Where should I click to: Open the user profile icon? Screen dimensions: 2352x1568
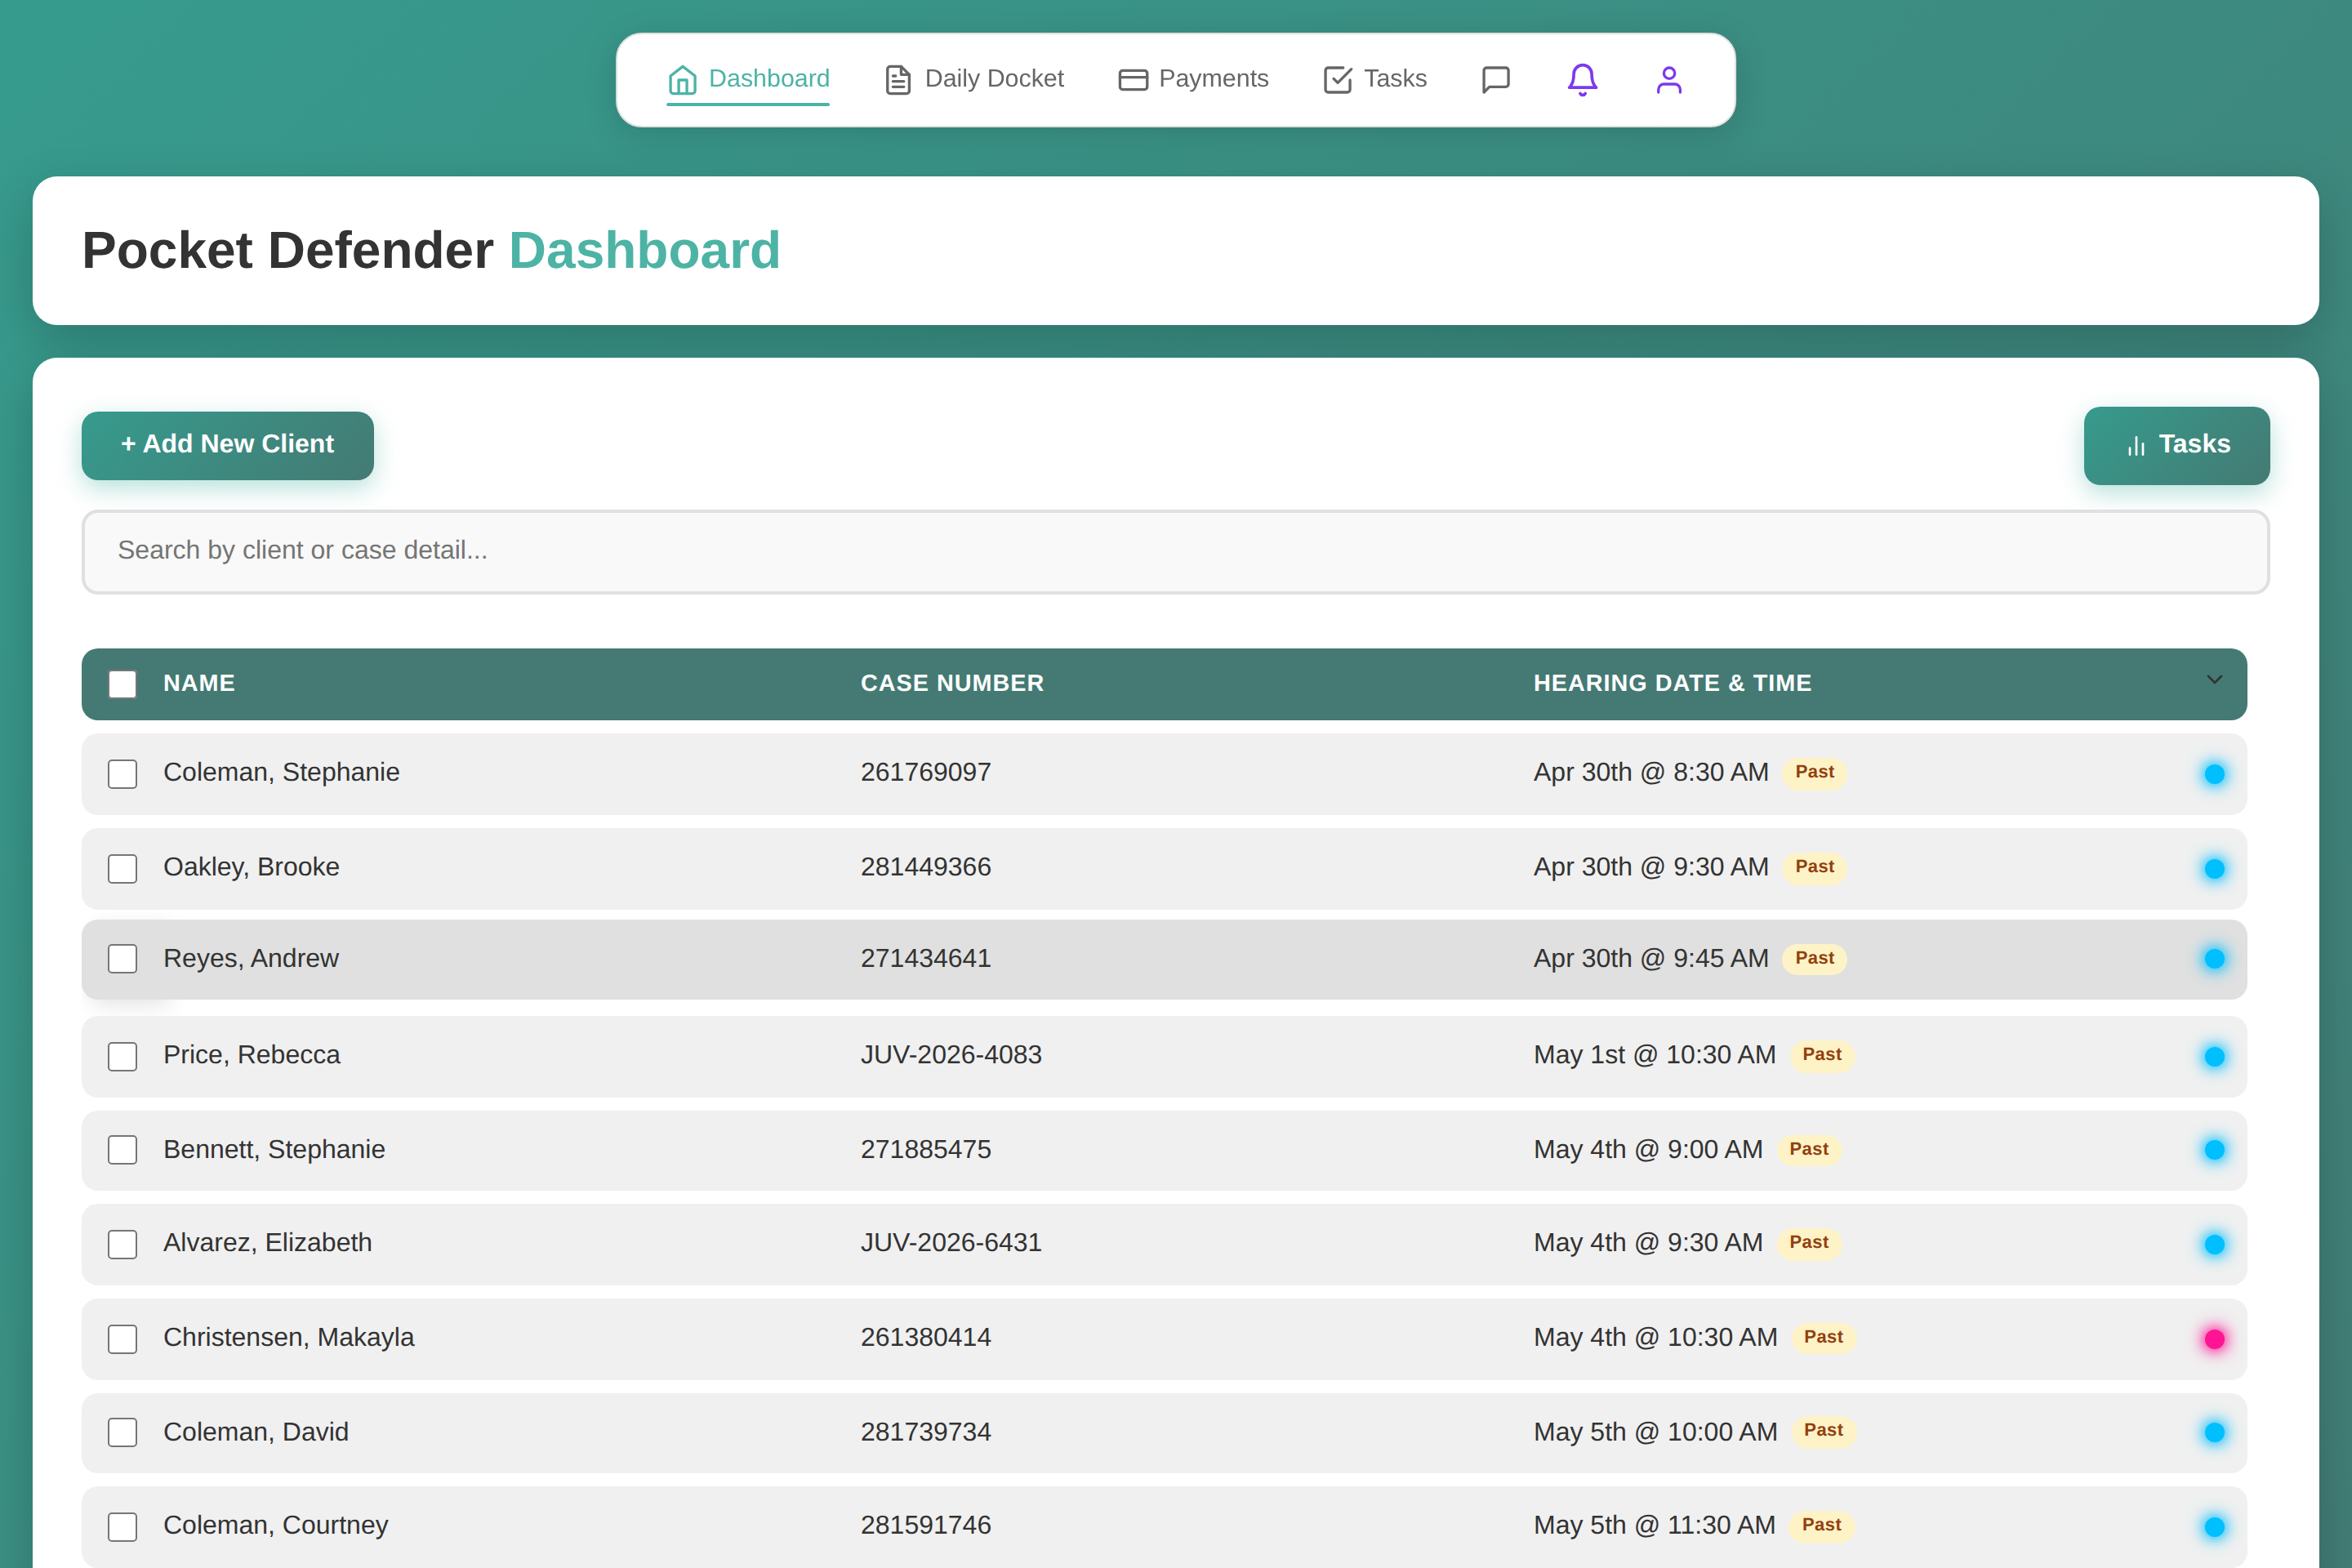[x=1669, y=79]
